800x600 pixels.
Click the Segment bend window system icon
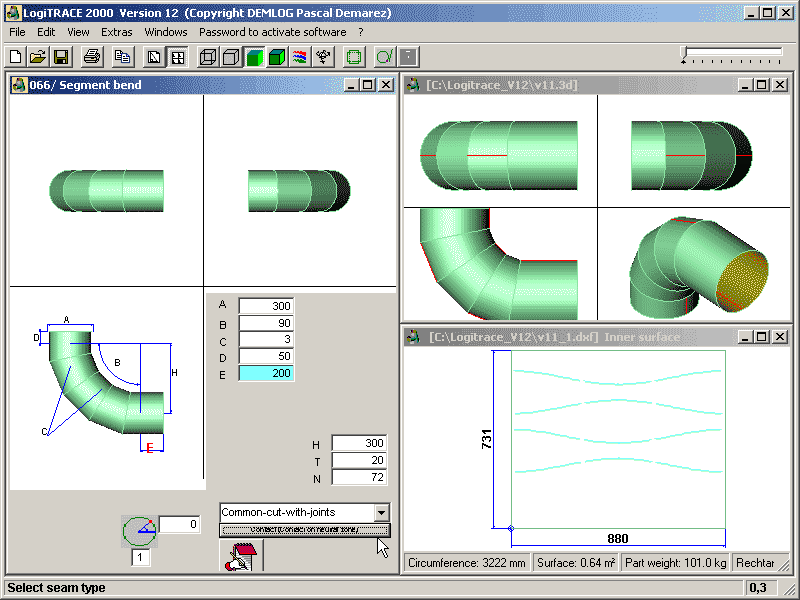point(19,85)
